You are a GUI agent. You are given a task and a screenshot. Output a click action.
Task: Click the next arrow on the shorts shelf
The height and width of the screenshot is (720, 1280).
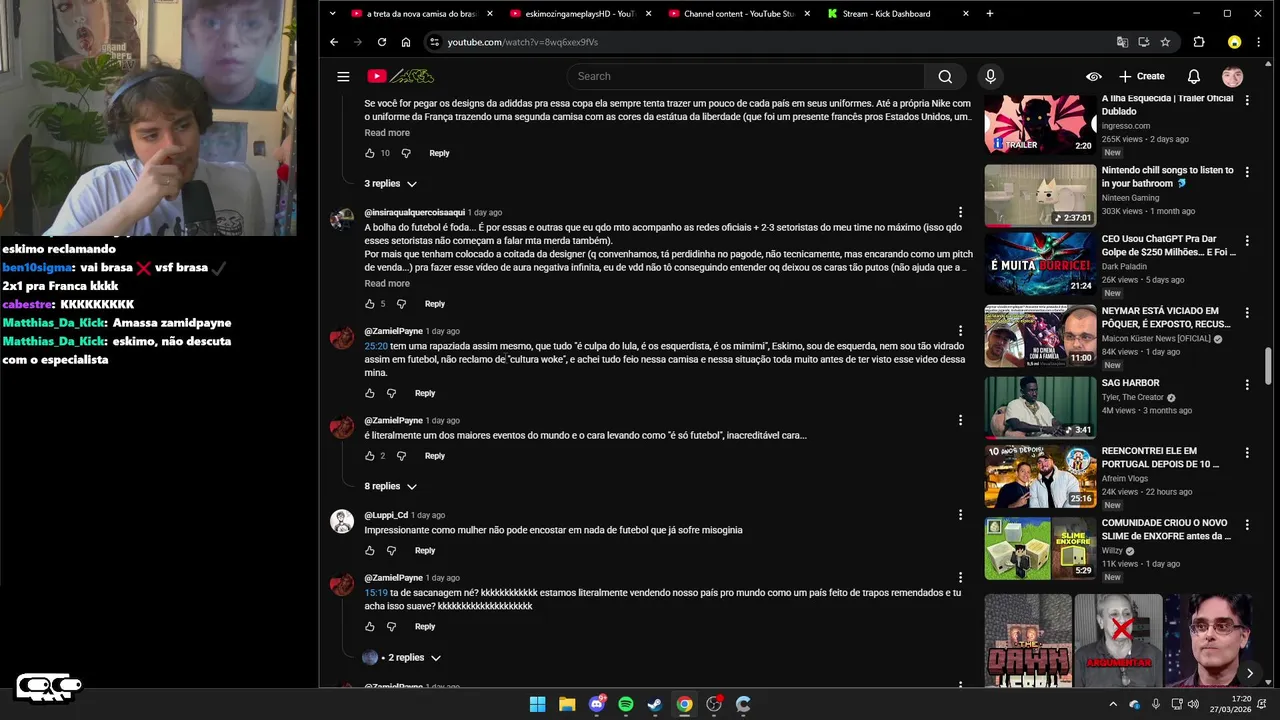1249,673
